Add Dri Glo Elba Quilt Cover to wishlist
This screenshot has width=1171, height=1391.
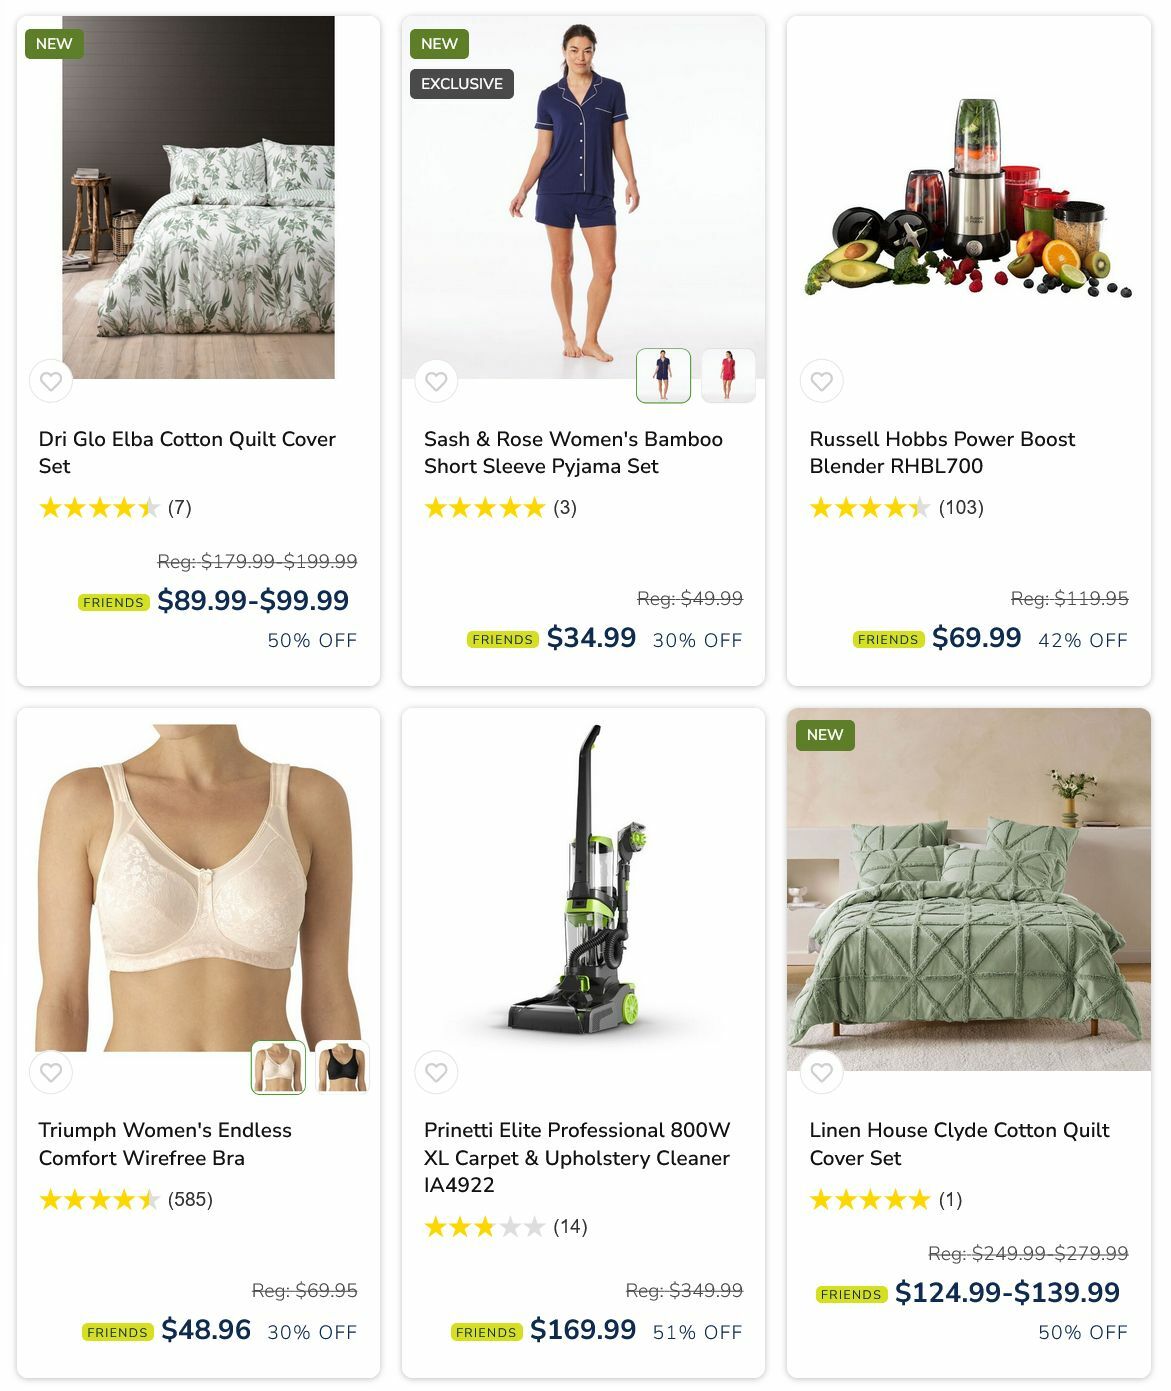click(51, 381)
